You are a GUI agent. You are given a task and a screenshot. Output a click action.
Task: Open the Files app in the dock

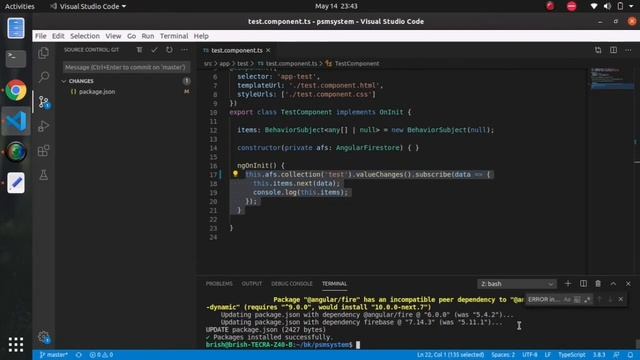click(x=16, y=28)
